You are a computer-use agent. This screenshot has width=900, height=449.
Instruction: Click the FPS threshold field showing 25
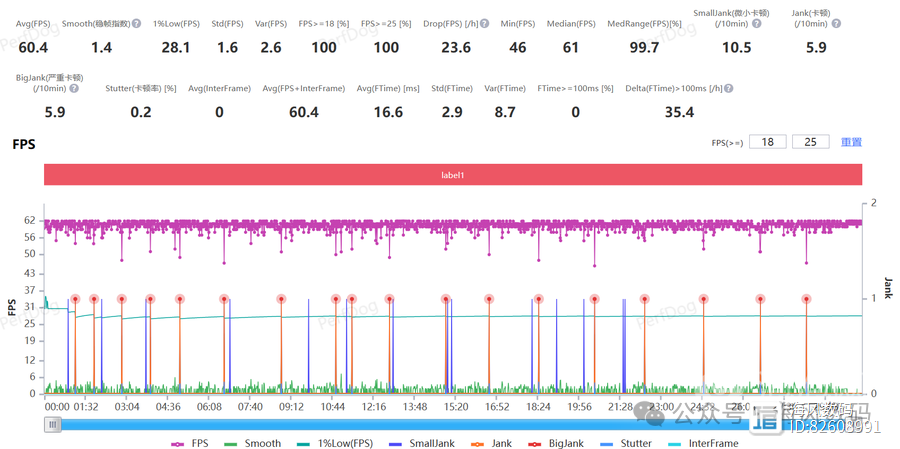(810, 142)
